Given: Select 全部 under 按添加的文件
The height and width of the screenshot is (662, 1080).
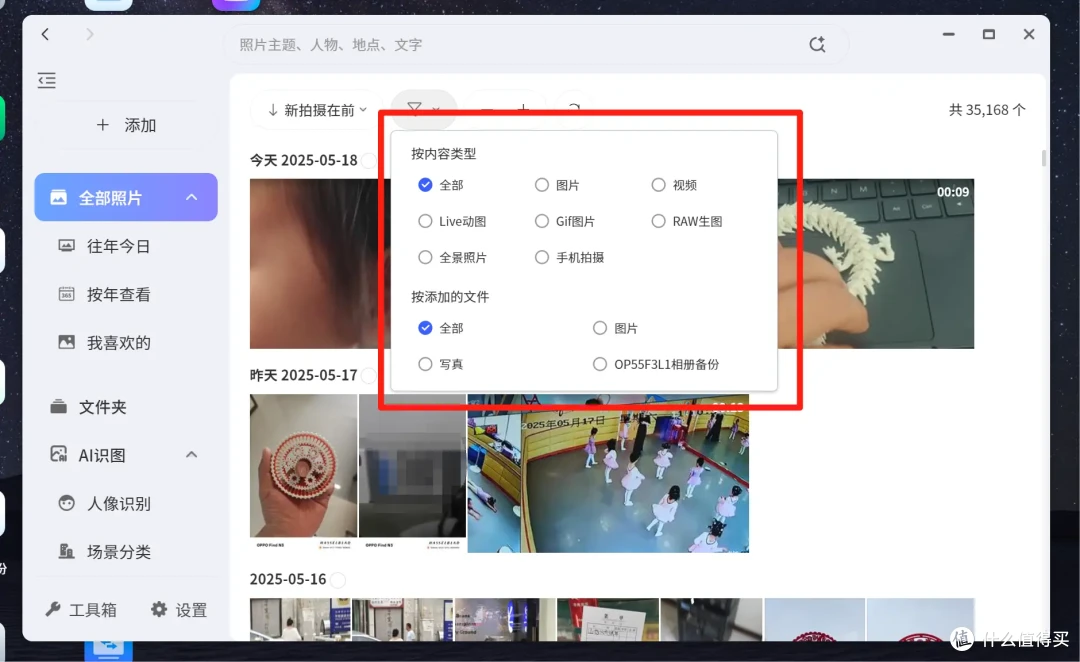Looking at the screenshot, I should (425, 328).
